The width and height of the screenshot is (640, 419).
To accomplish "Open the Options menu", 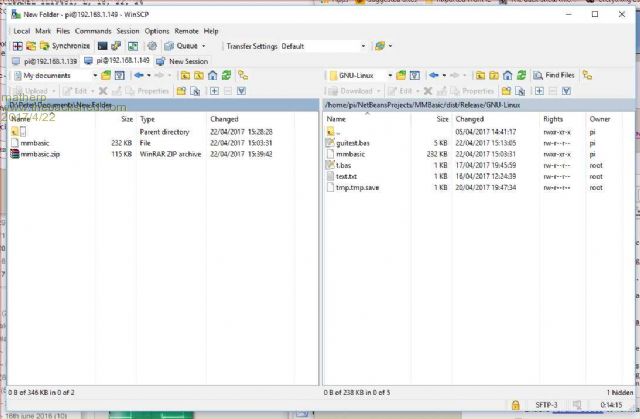I will [157, 31].
